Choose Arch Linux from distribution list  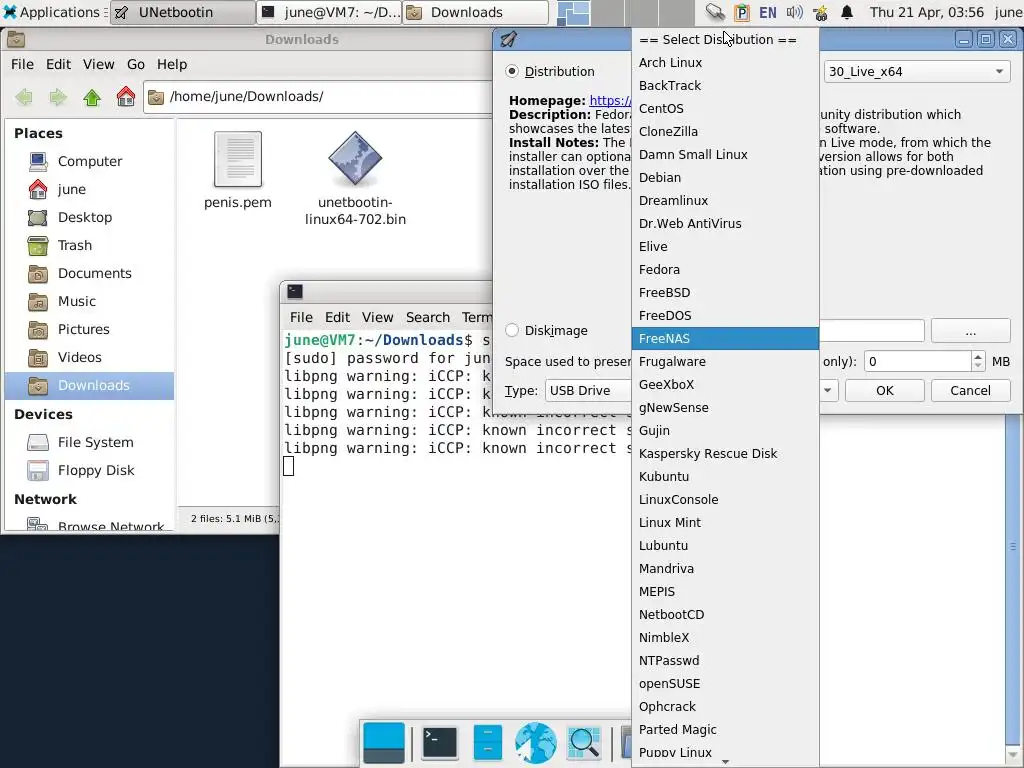[x=725, y=63]
